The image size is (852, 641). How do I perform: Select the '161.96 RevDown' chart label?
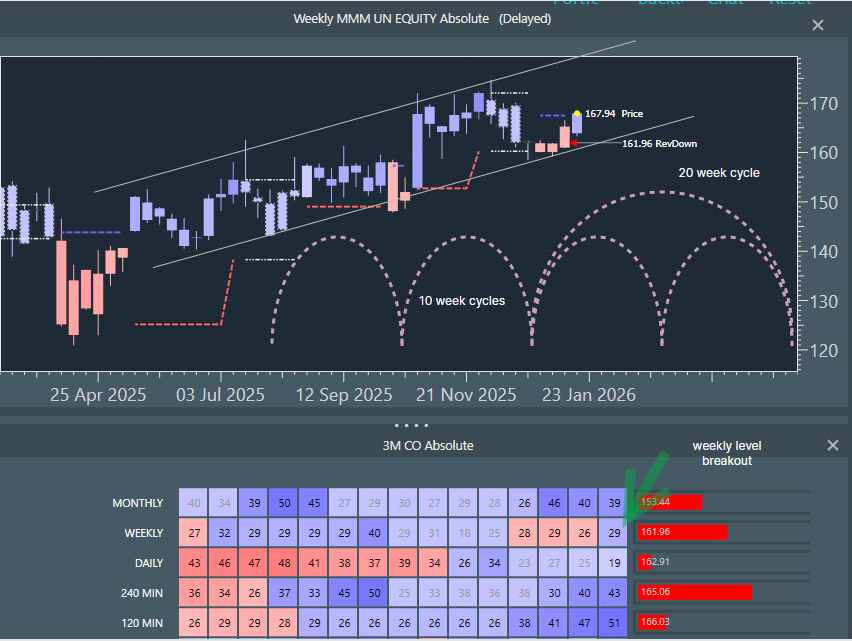pyautogui.click(x=659, y=143)
